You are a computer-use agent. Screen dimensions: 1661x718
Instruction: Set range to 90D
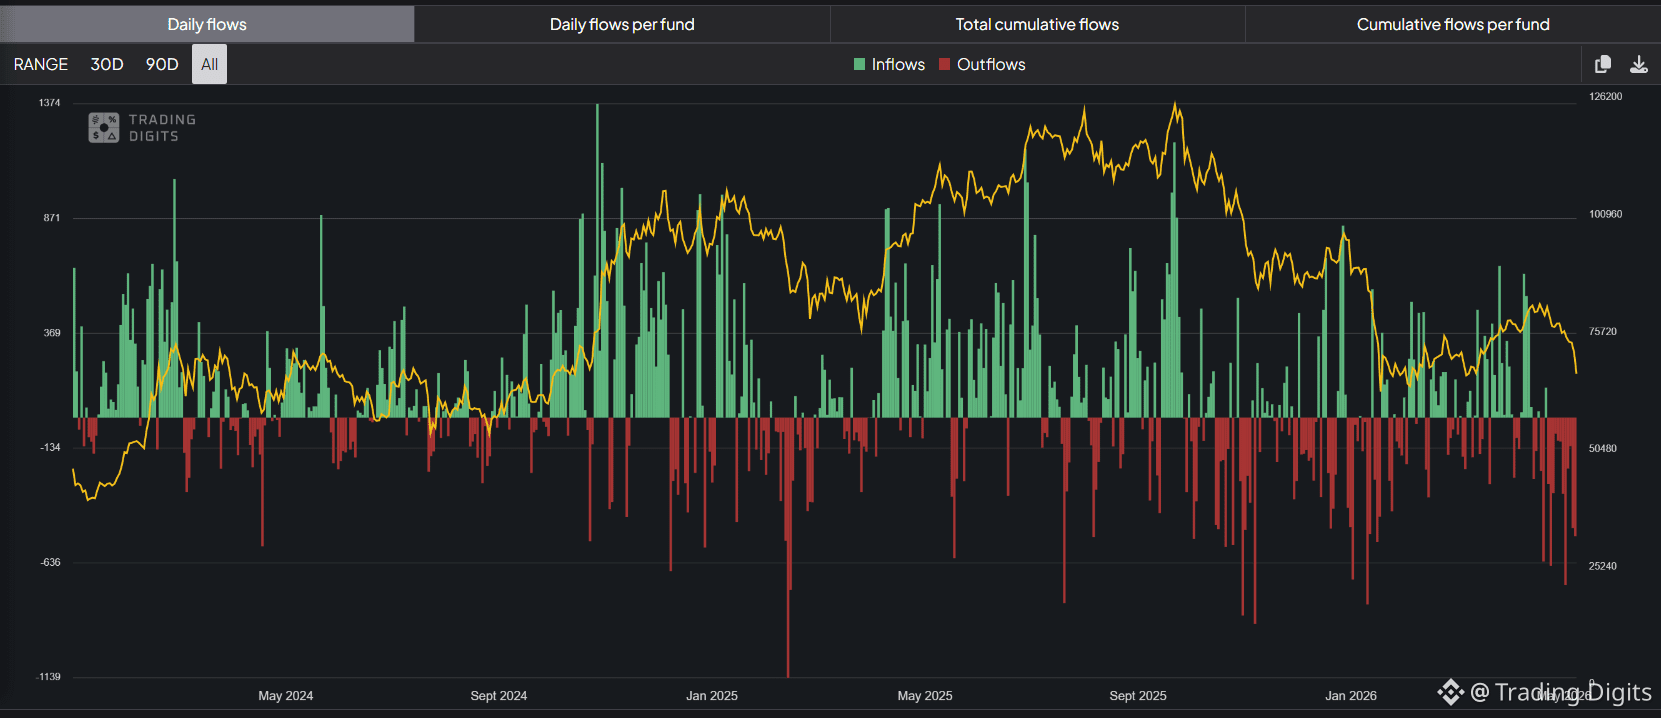[162, 64]
